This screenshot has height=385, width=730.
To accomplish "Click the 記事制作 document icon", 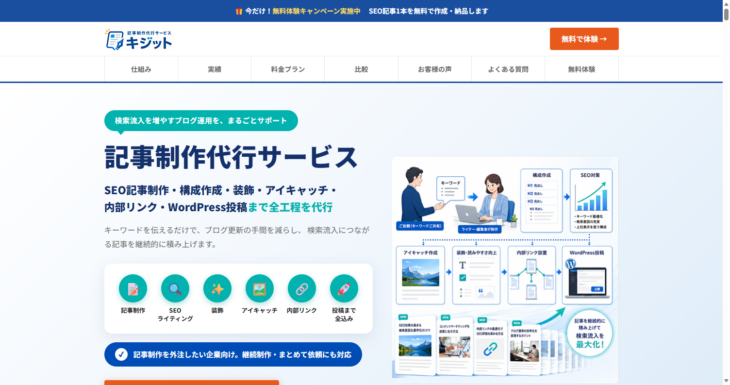I will (133, 289).
